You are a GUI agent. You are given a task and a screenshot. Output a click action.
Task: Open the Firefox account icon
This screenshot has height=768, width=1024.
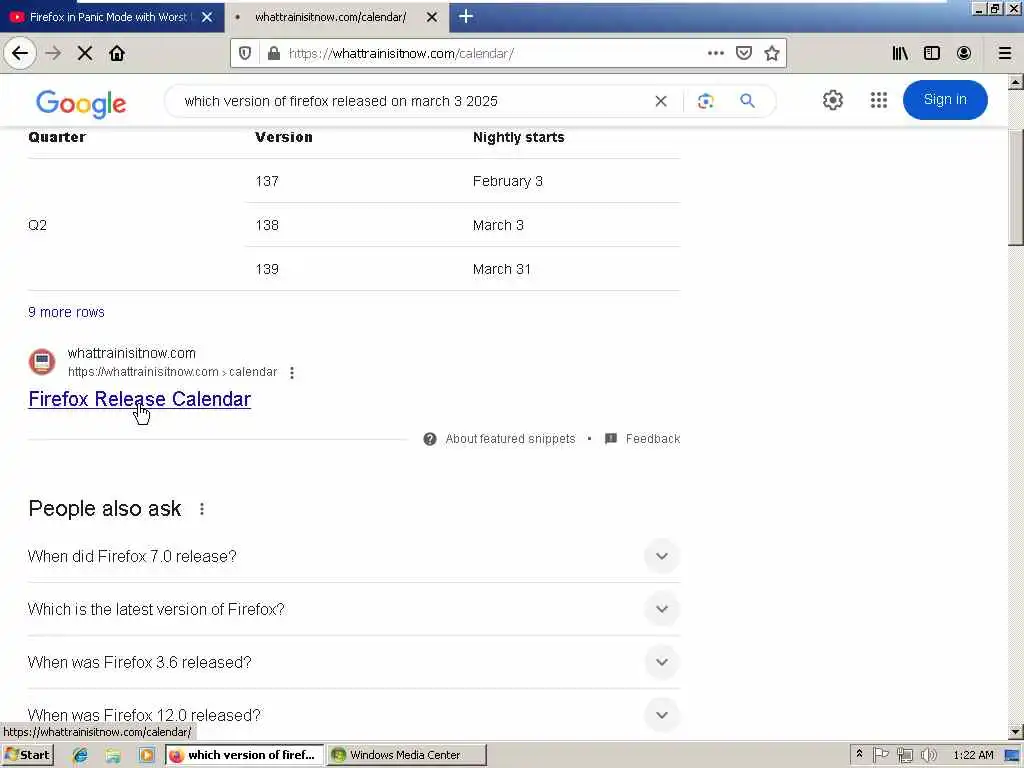(964, 53)
